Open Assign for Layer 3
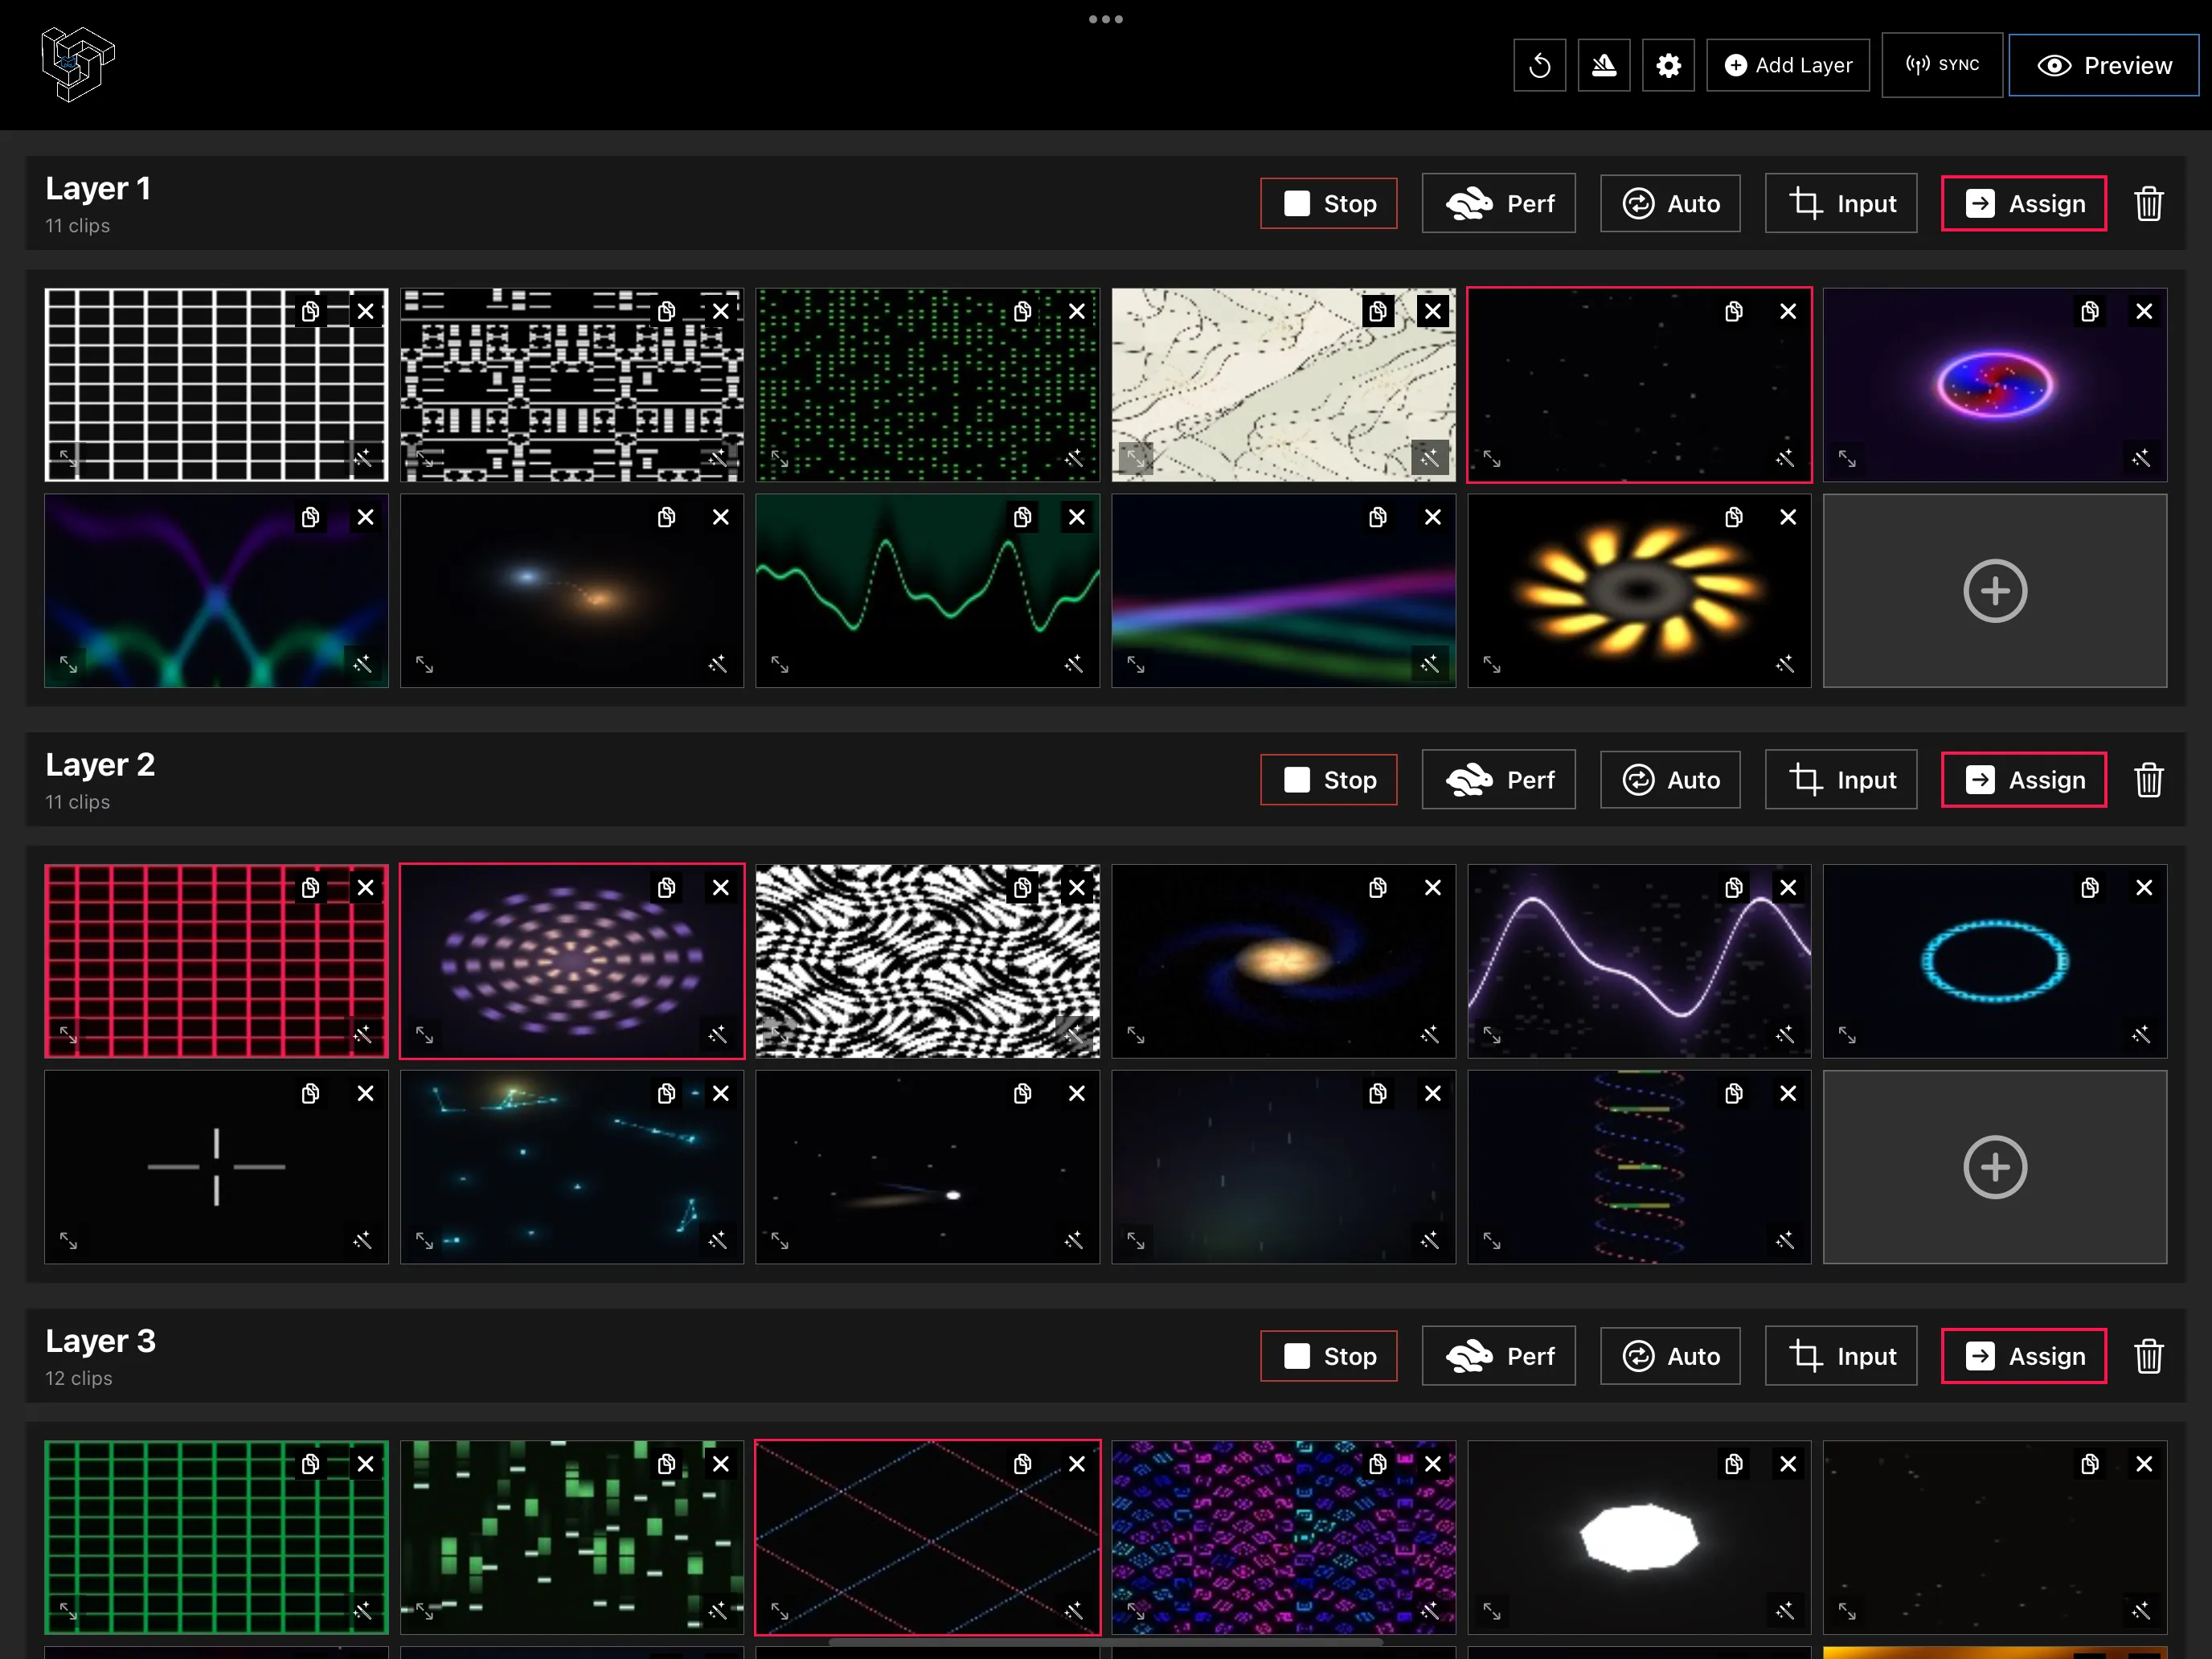This screenshot has height=1659, width=2212. point(2024,1356)
